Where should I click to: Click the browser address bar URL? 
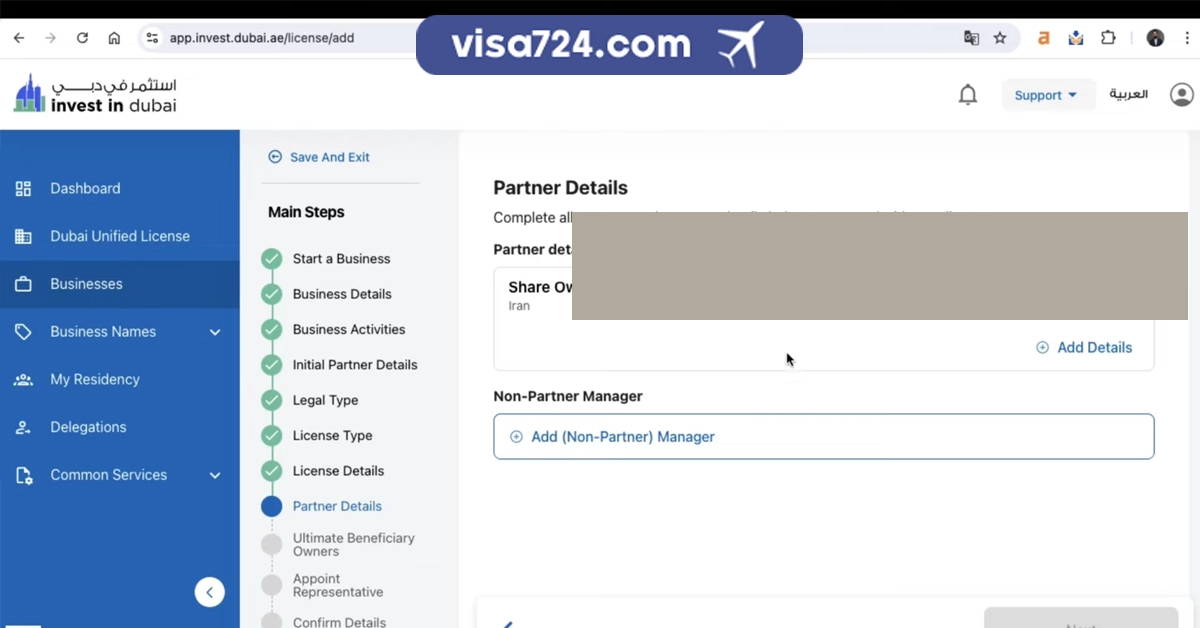(262, 38)
